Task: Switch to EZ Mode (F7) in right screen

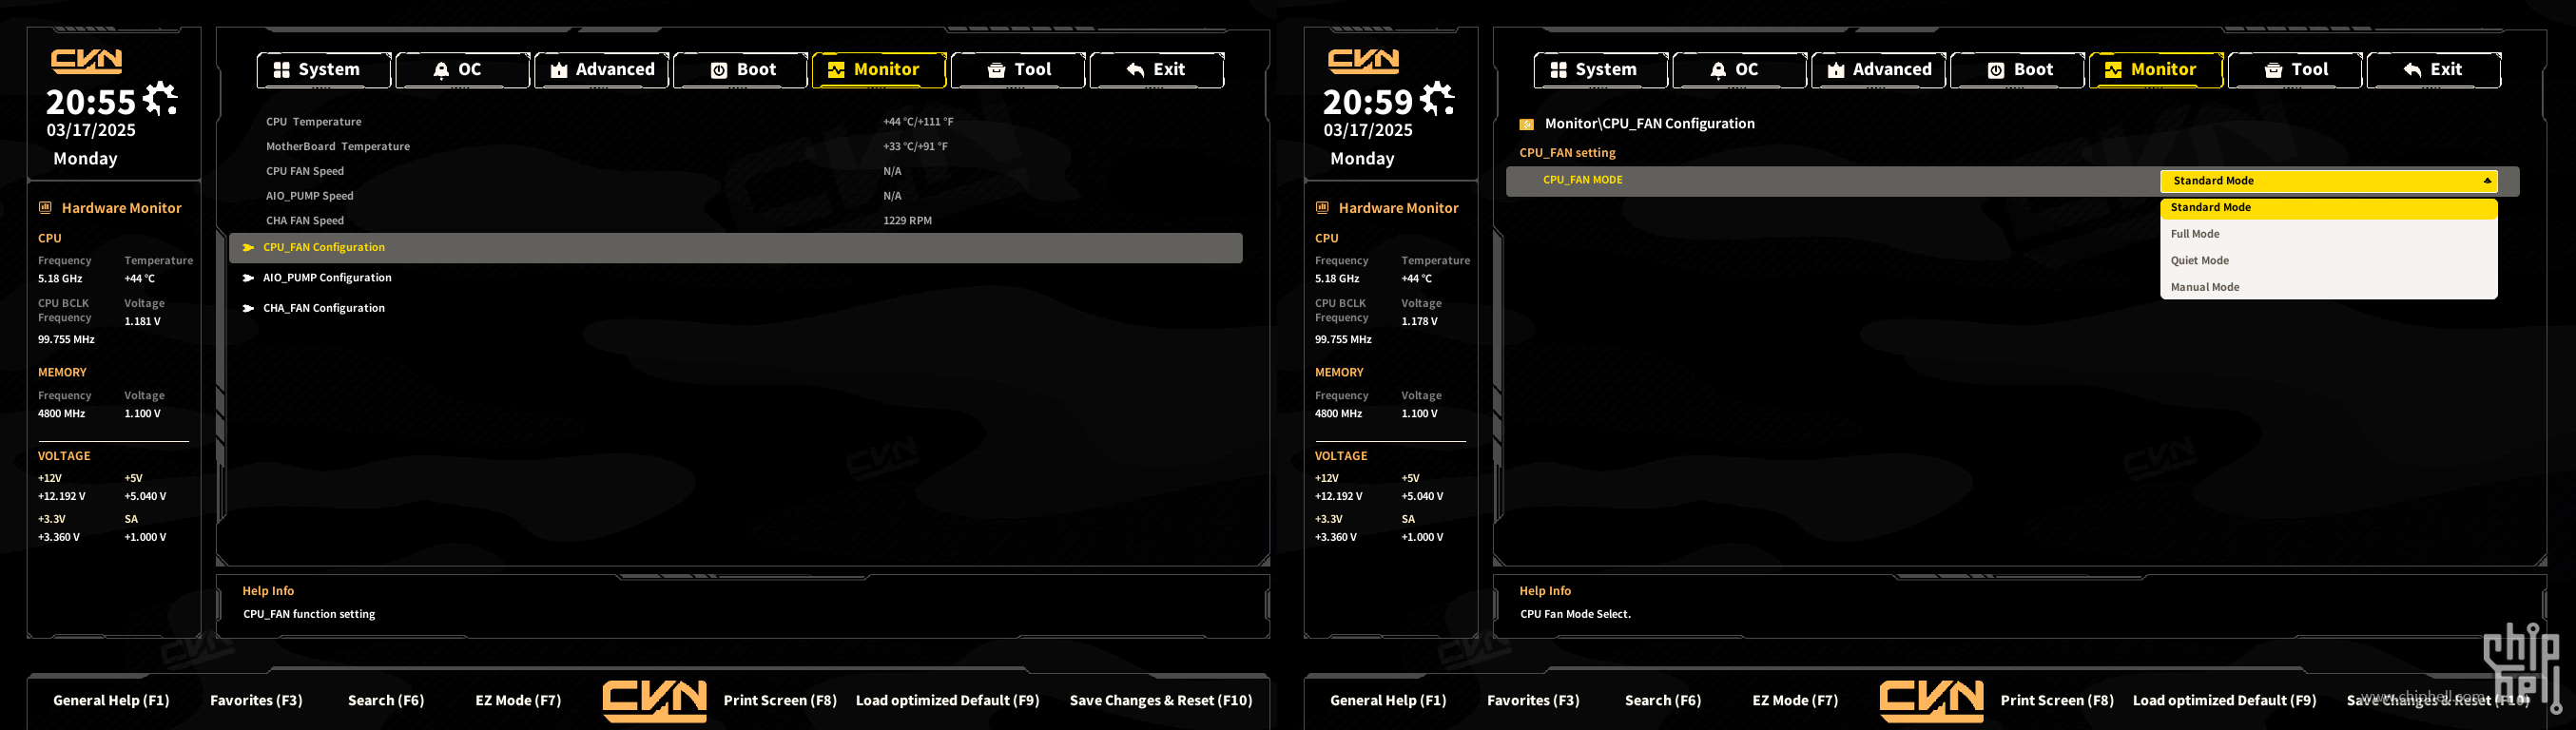Action: click(1795, 701)
